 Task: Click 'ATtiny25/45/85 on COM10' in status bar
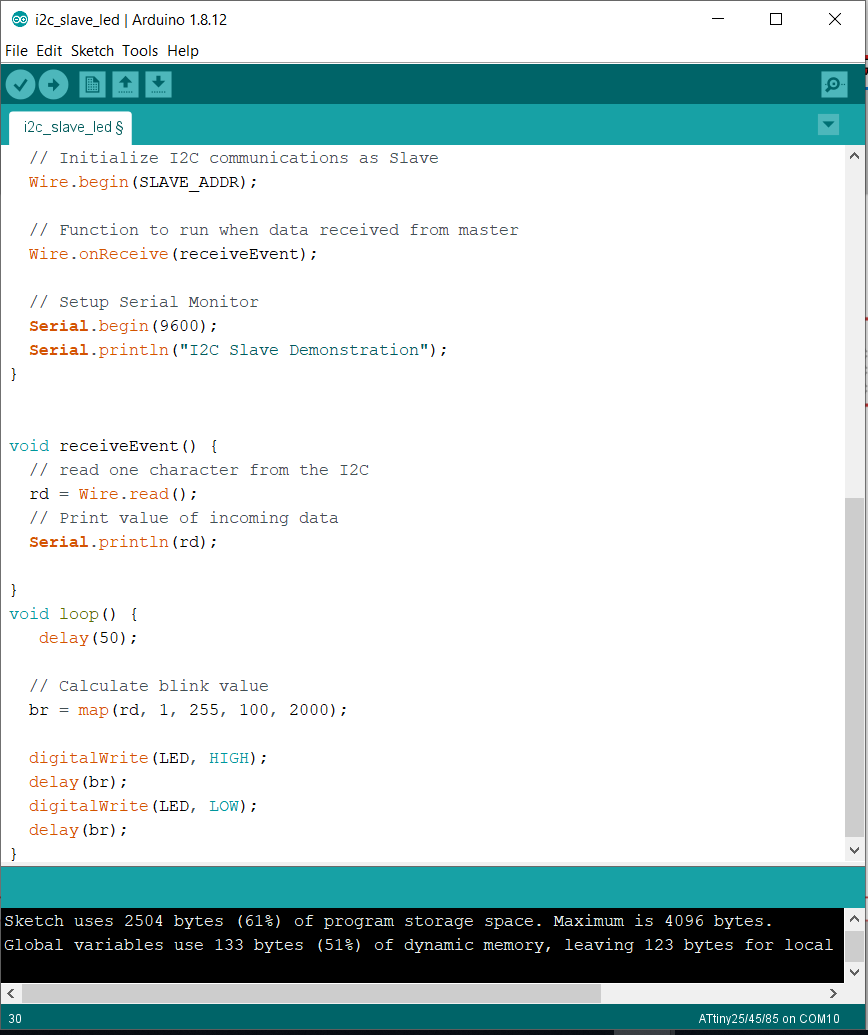pyautogui.click(x=769, y=1018)
